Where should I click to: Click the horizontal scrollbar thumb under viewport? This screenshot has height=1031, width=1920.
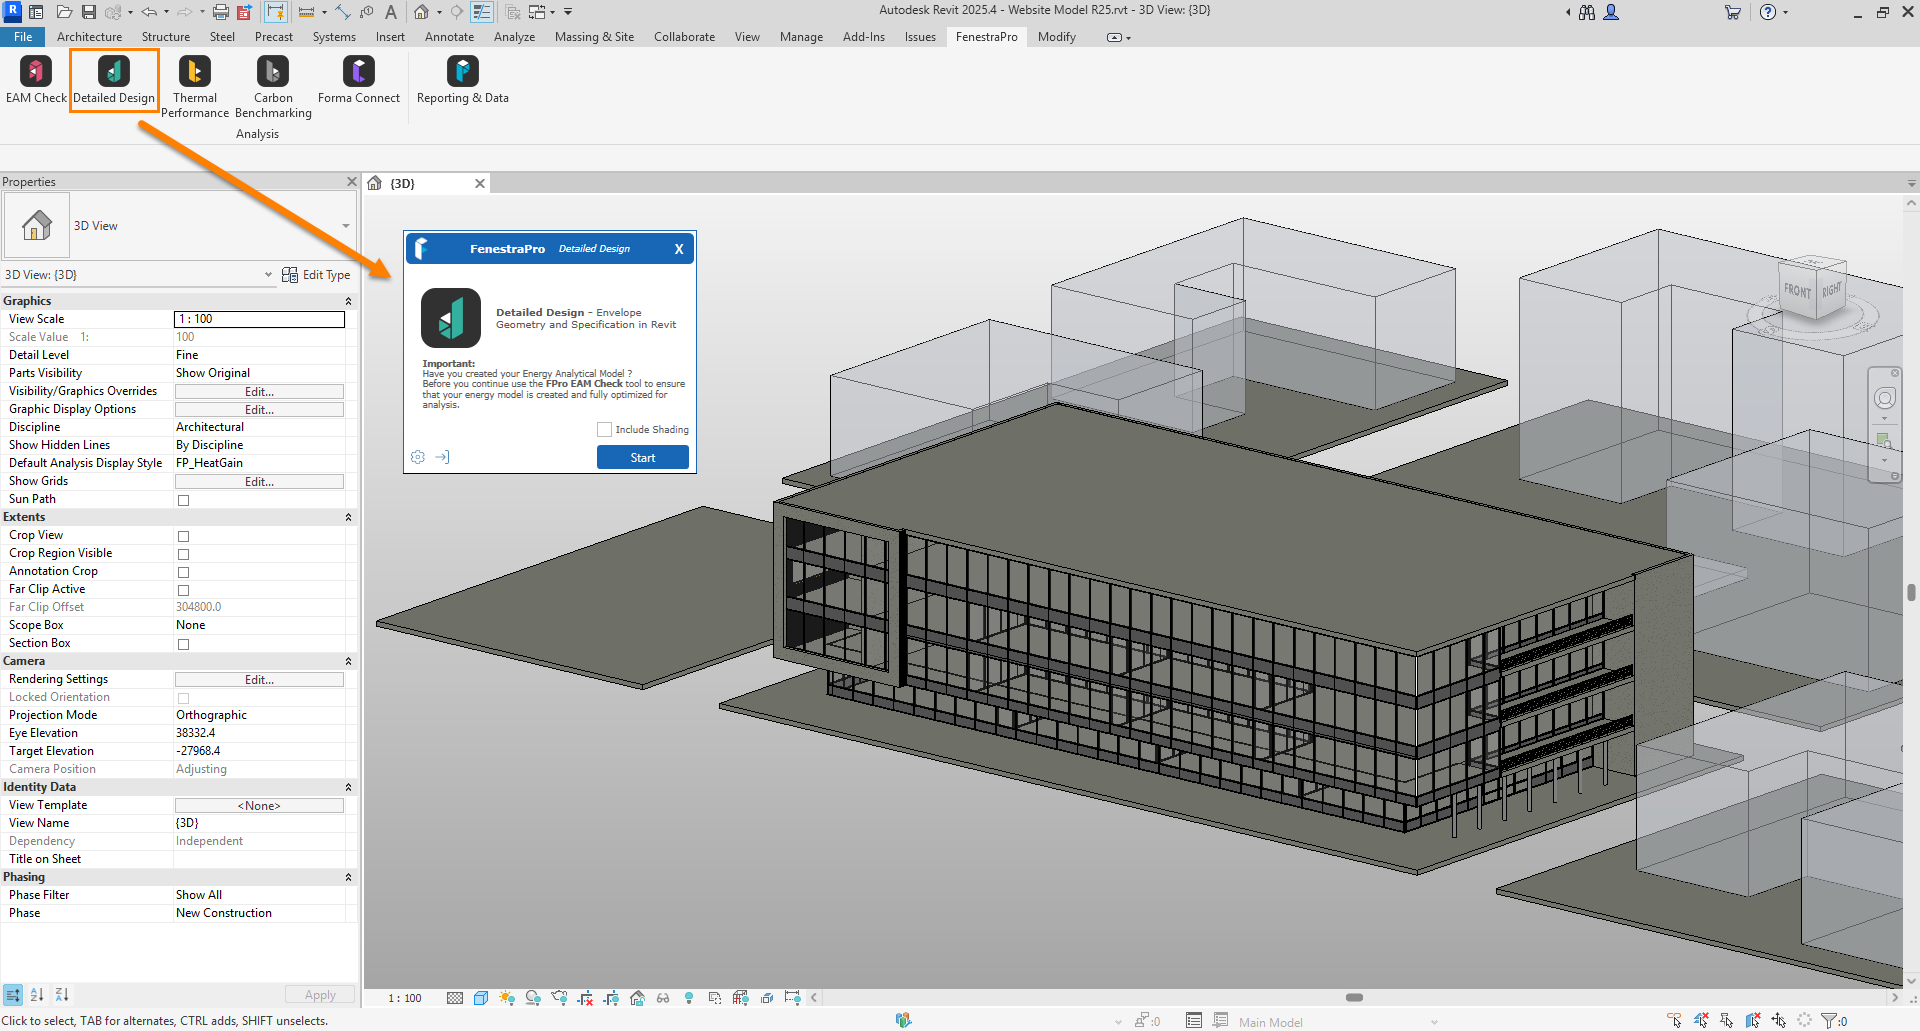coord(1354,998)
